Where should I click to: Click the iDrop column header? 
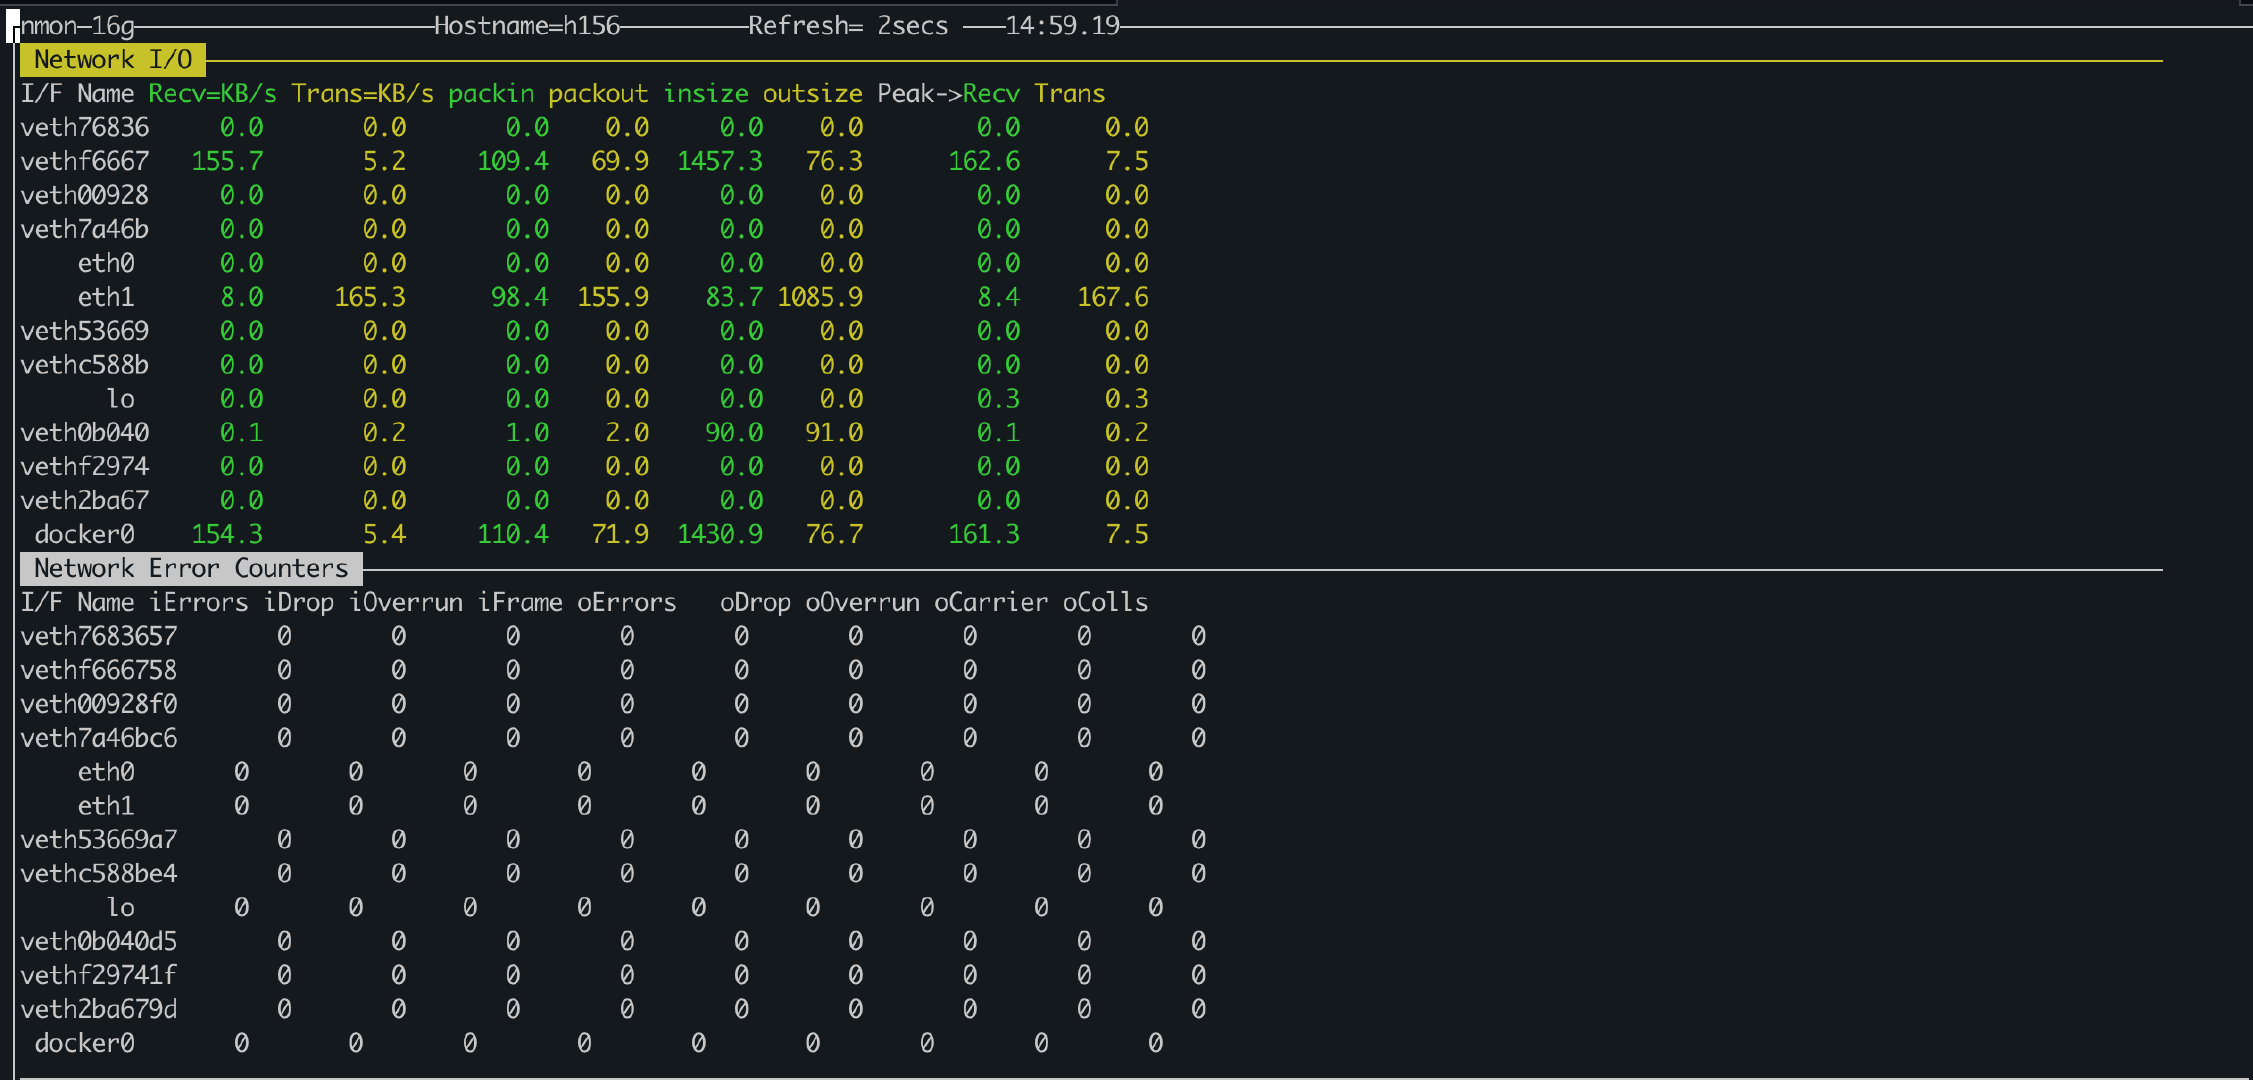point(298,602)
